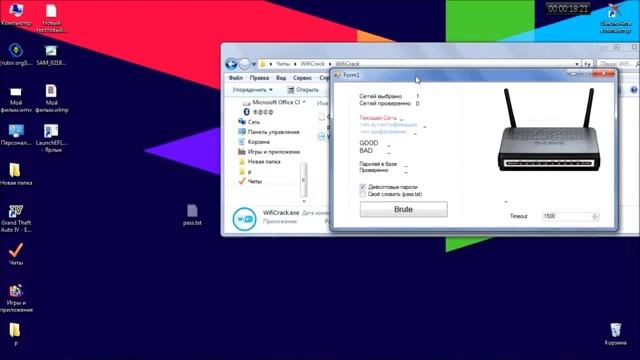Screen dimensions: 640x360
Task: Click the Персонал... desktop icon
Action: 16,135
